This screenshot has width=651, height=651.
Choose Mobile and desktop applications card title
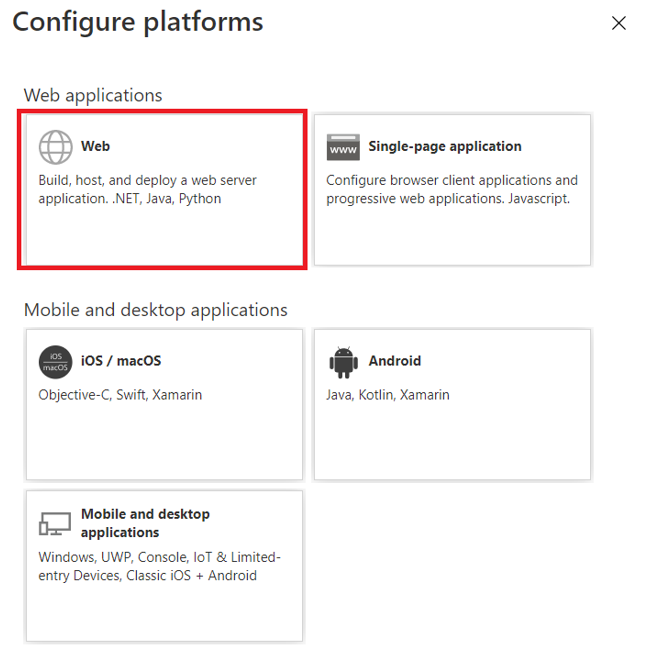pyautogui.click(x=145, y=523)
